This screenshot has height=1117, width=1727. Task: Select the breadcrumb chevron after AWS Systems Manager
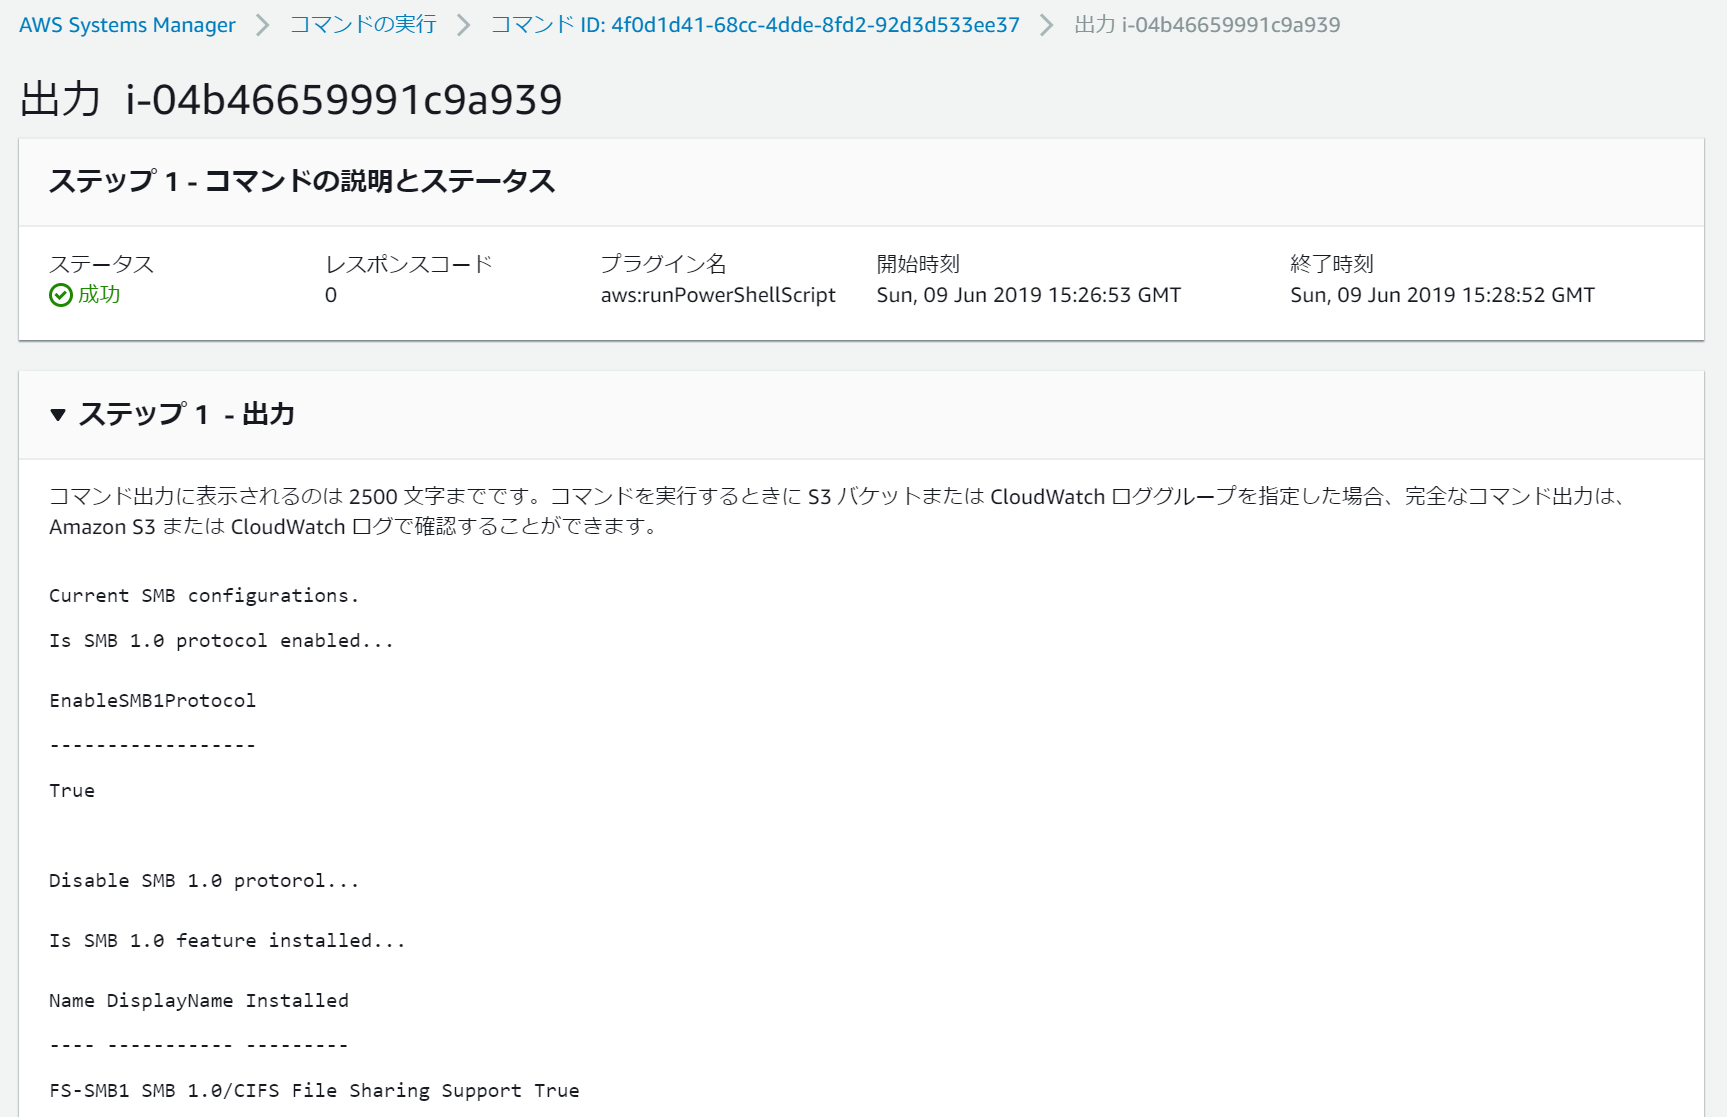[x=262, y=24]
